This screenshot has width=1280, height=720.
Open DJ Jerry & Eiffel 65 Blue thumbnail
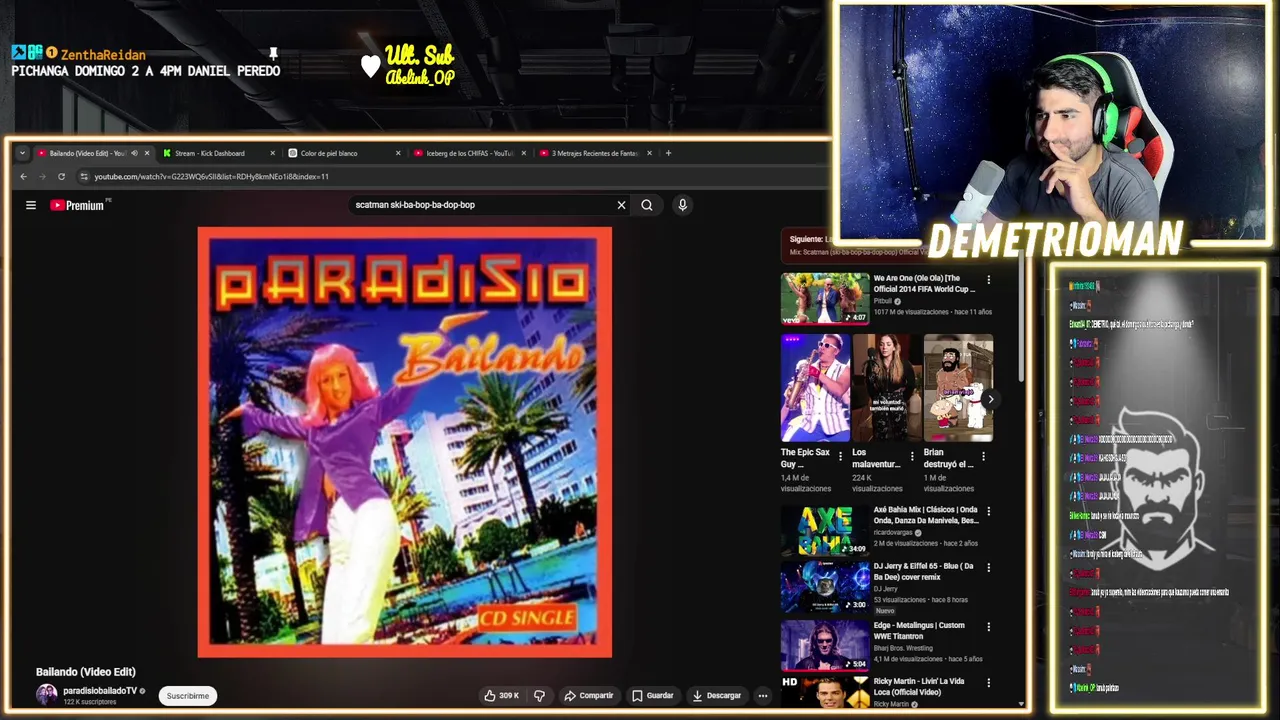click(x=825, y=586)
